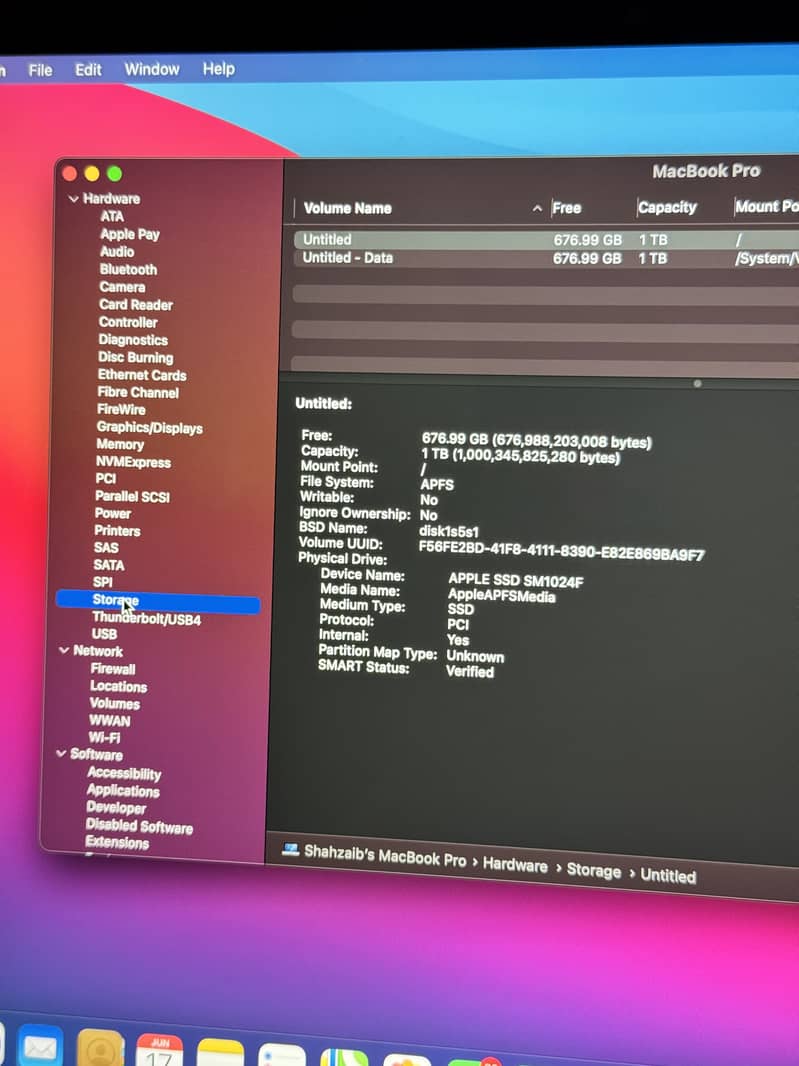Select NVMExpress in the sidebar
Viewport: 799px width, 1066px height.
coord(133,462)
